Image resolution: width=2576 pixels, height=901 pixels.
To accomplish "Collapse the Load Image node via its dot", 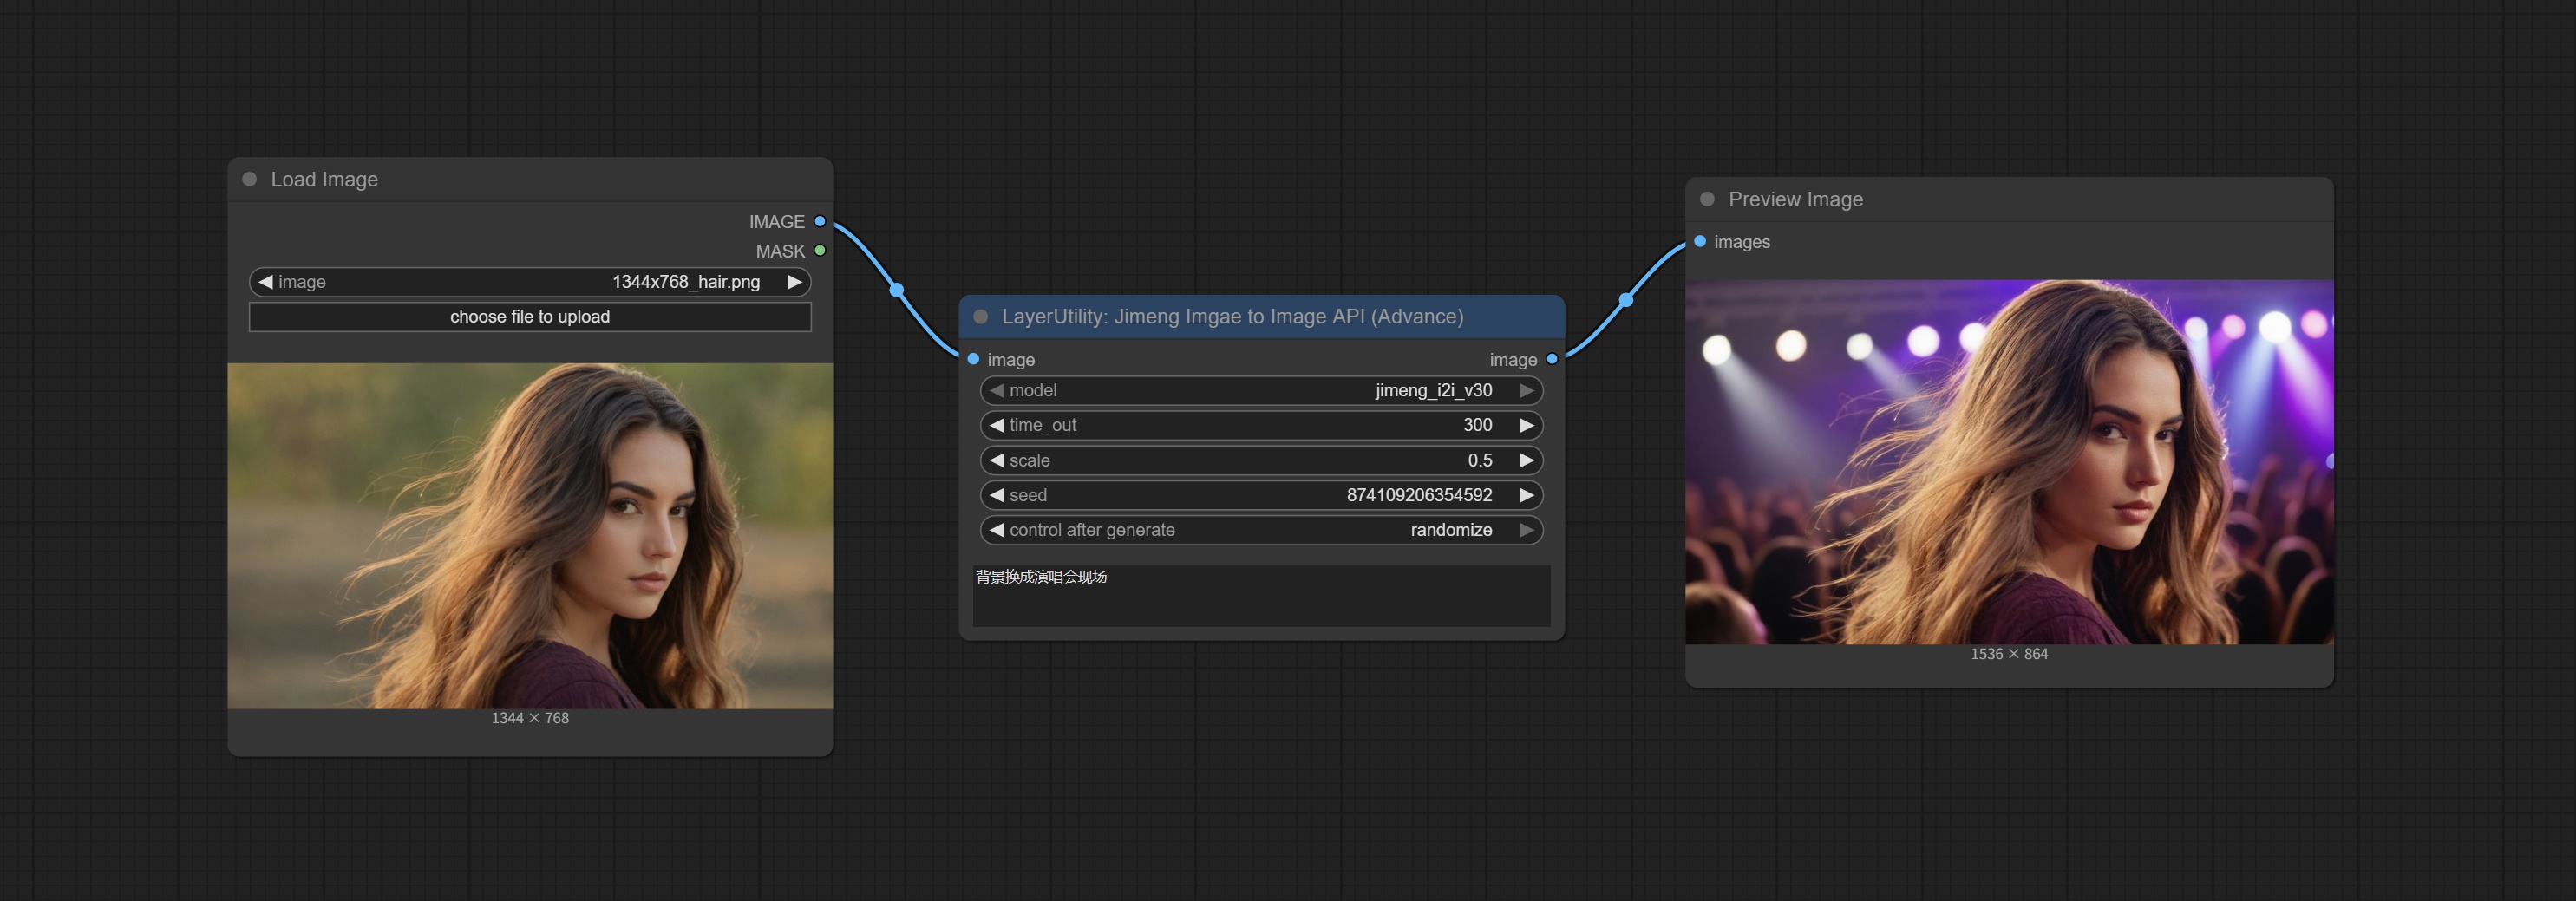I will coord(250,179).
